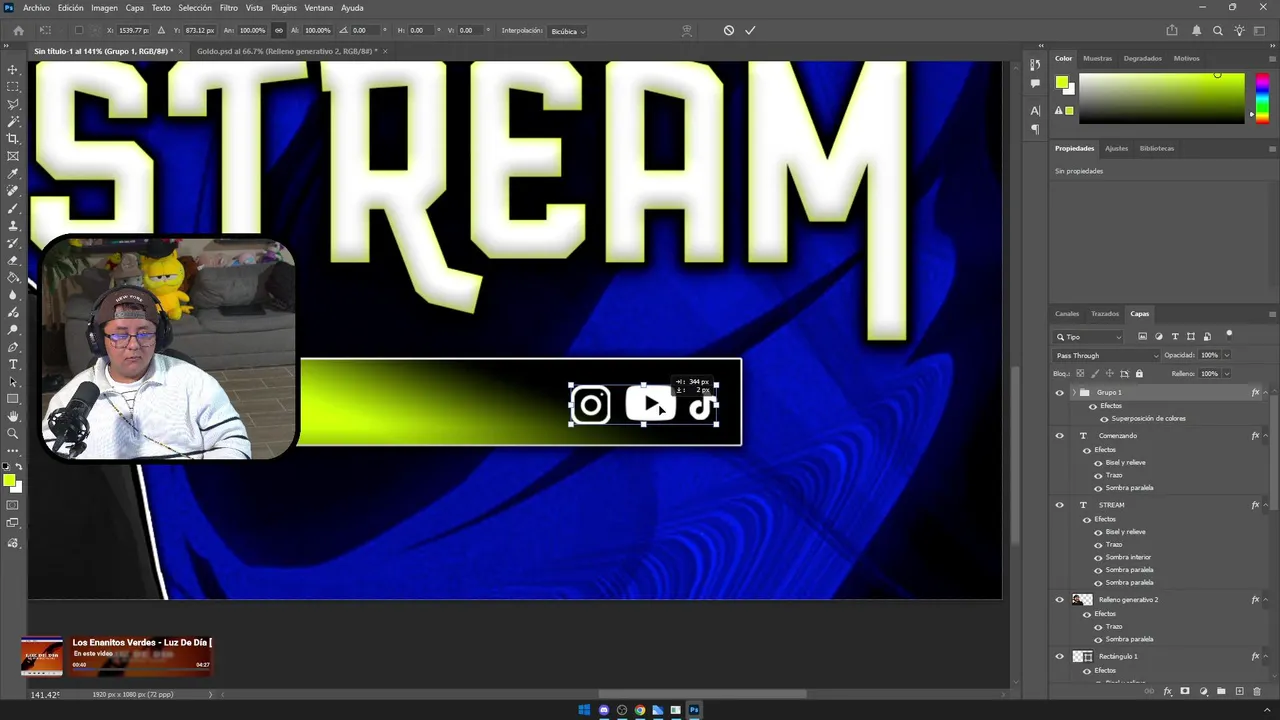The height and width of the screenshot is (720, 1280).
Task: Select the Rectangular Marquee tool
Action: pos(13,87)
